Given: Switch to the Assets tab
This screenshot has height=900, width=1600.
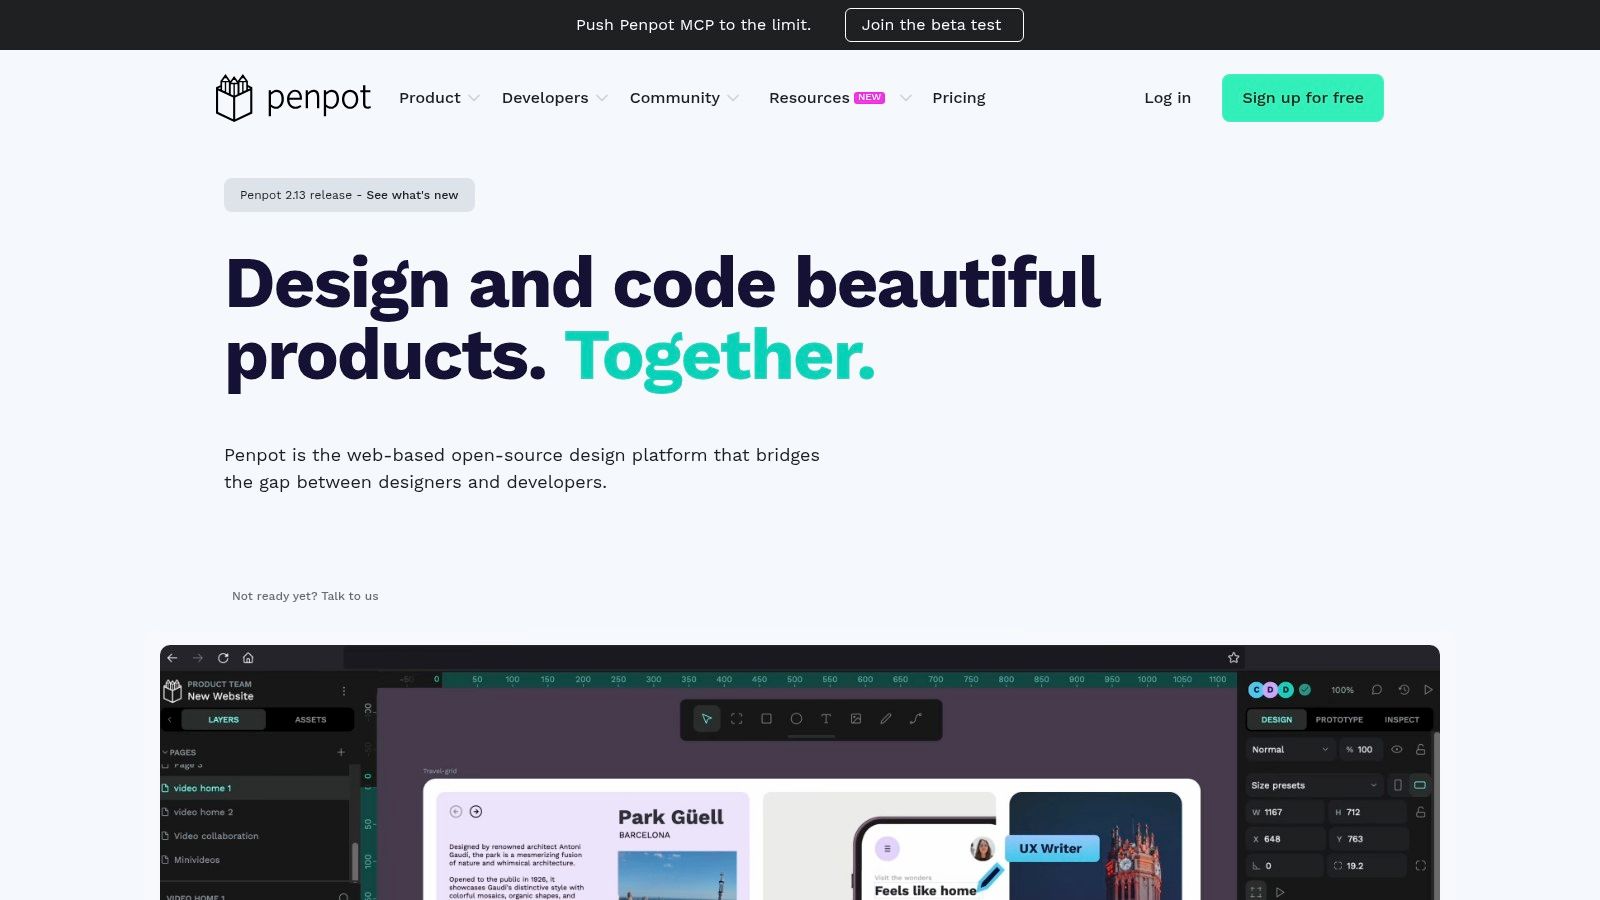Looking at the screenshot, I should tap(310, 720).
